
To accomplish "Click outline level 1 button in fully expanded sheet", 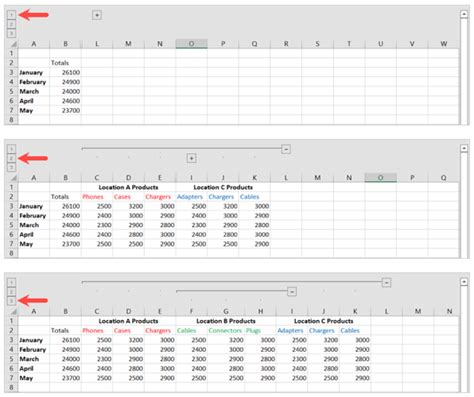I will [x=11, y=283].
